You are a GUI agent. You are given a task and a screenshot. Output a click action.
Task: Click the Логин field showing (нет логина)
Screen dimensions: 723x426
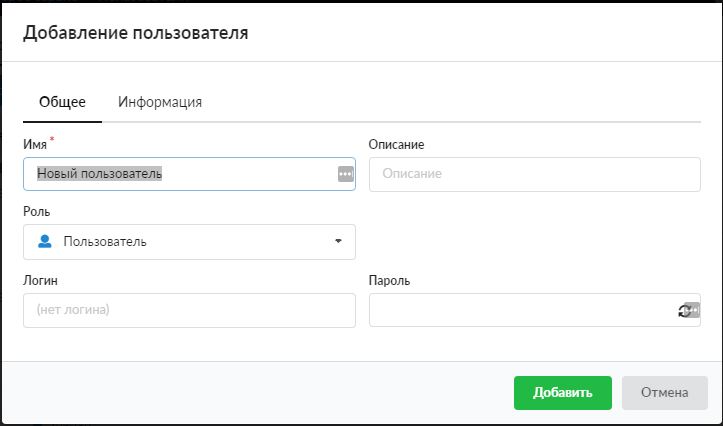coord(189,310)
